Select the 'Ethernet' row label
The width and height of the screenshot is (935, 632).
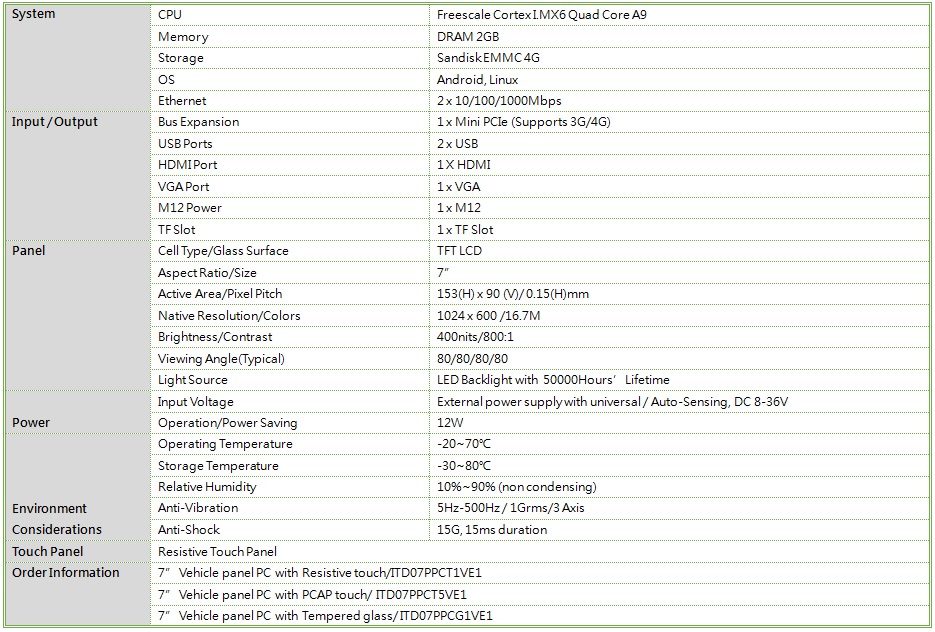[x=182, y=101]
